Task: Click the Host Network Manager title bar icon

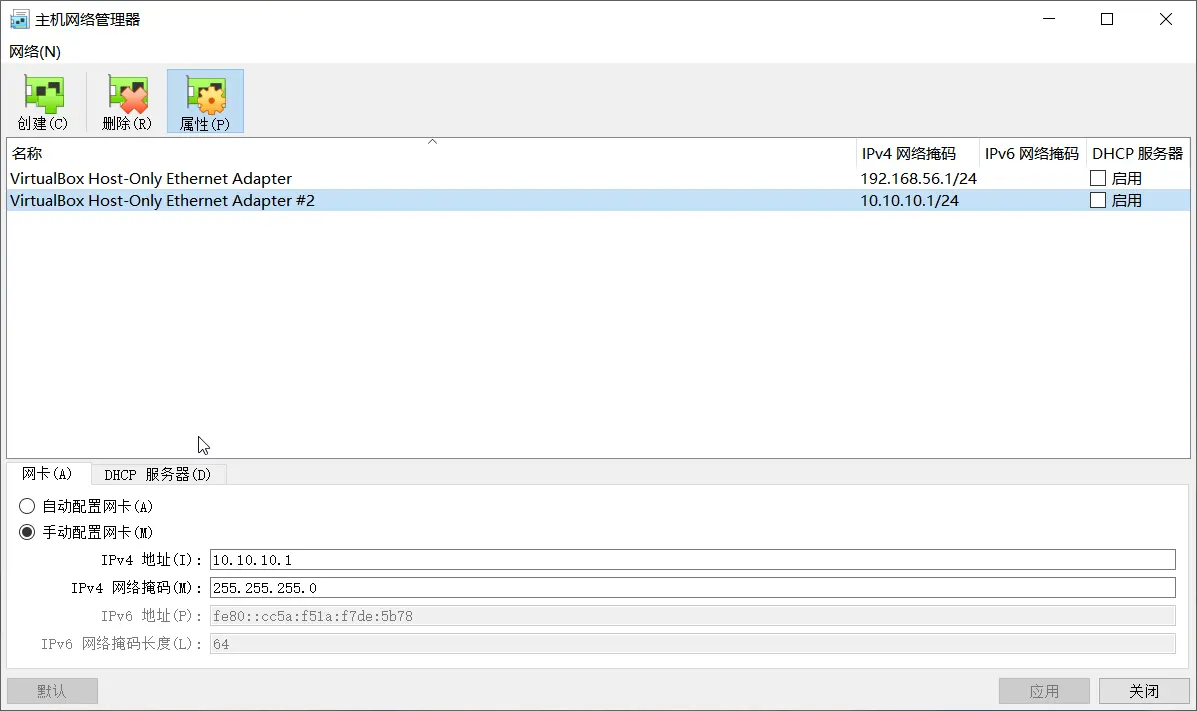Action: (19, 18)
